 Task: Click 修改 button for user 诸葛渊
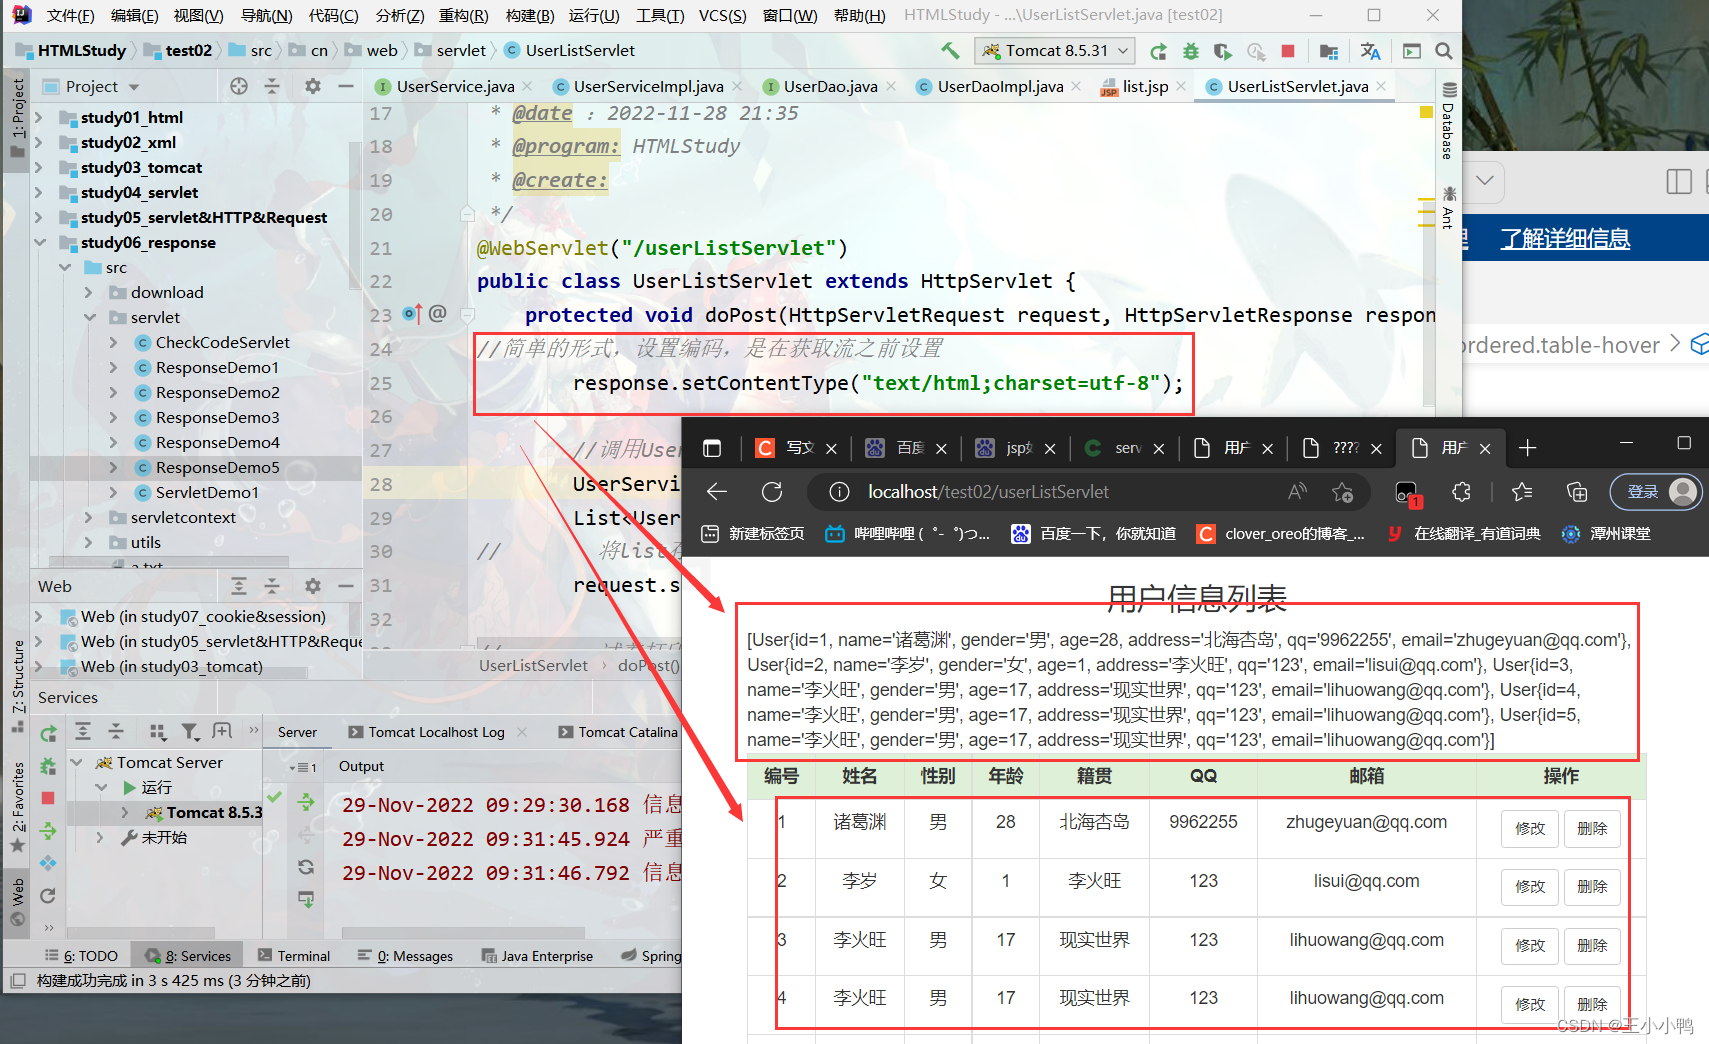pos(1529,828)
